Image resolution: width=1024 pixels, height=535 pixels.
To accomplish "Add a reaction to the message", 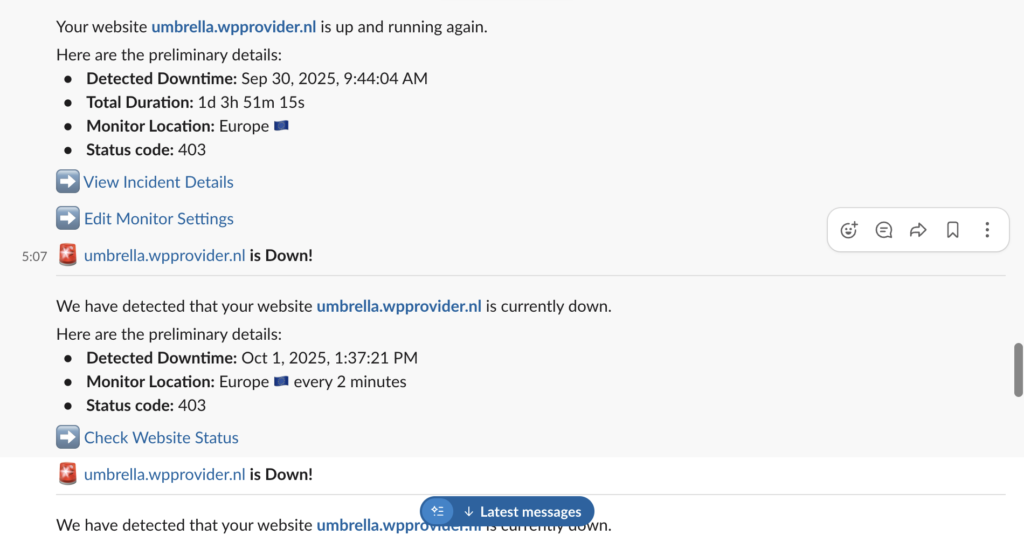I will tap(849, 230).
